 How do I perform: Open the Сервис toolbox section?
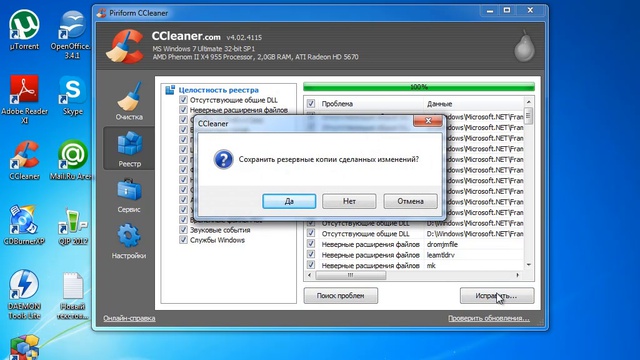[129, 196]
